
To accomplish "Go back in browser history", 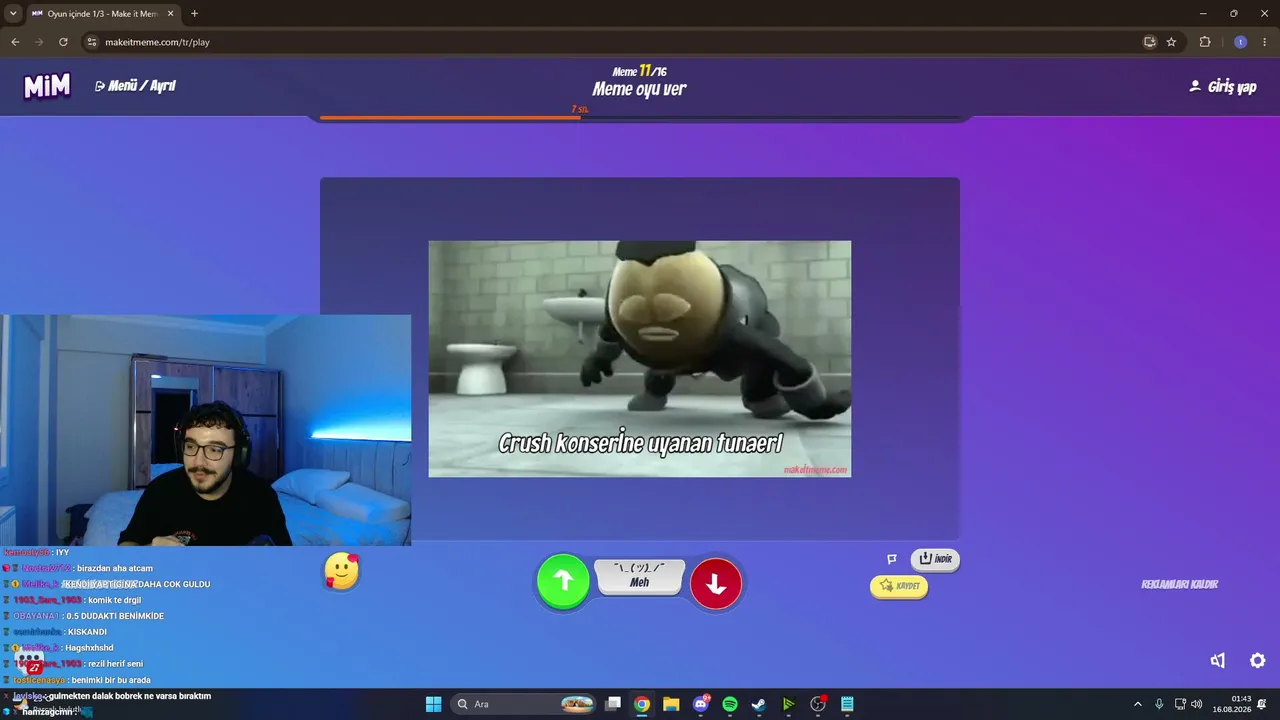I will click(15, 42).
